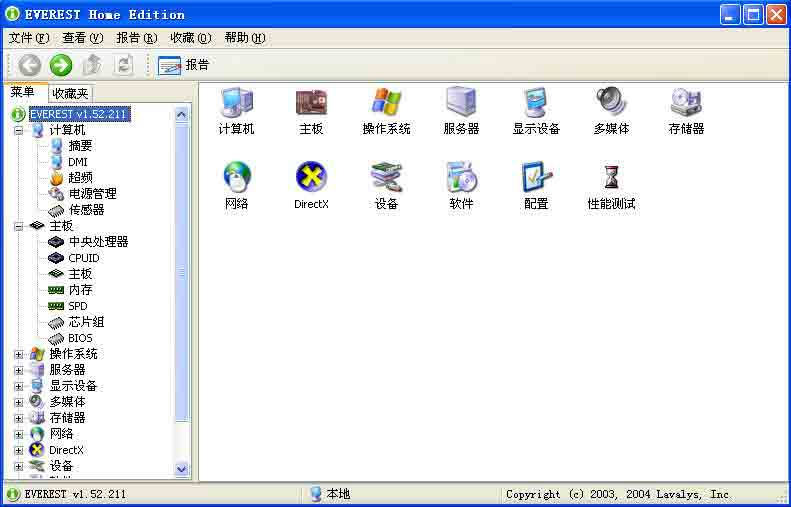Open the DirectX icon in the right pane
Screen dimensions: 791x507
[311, 186]
